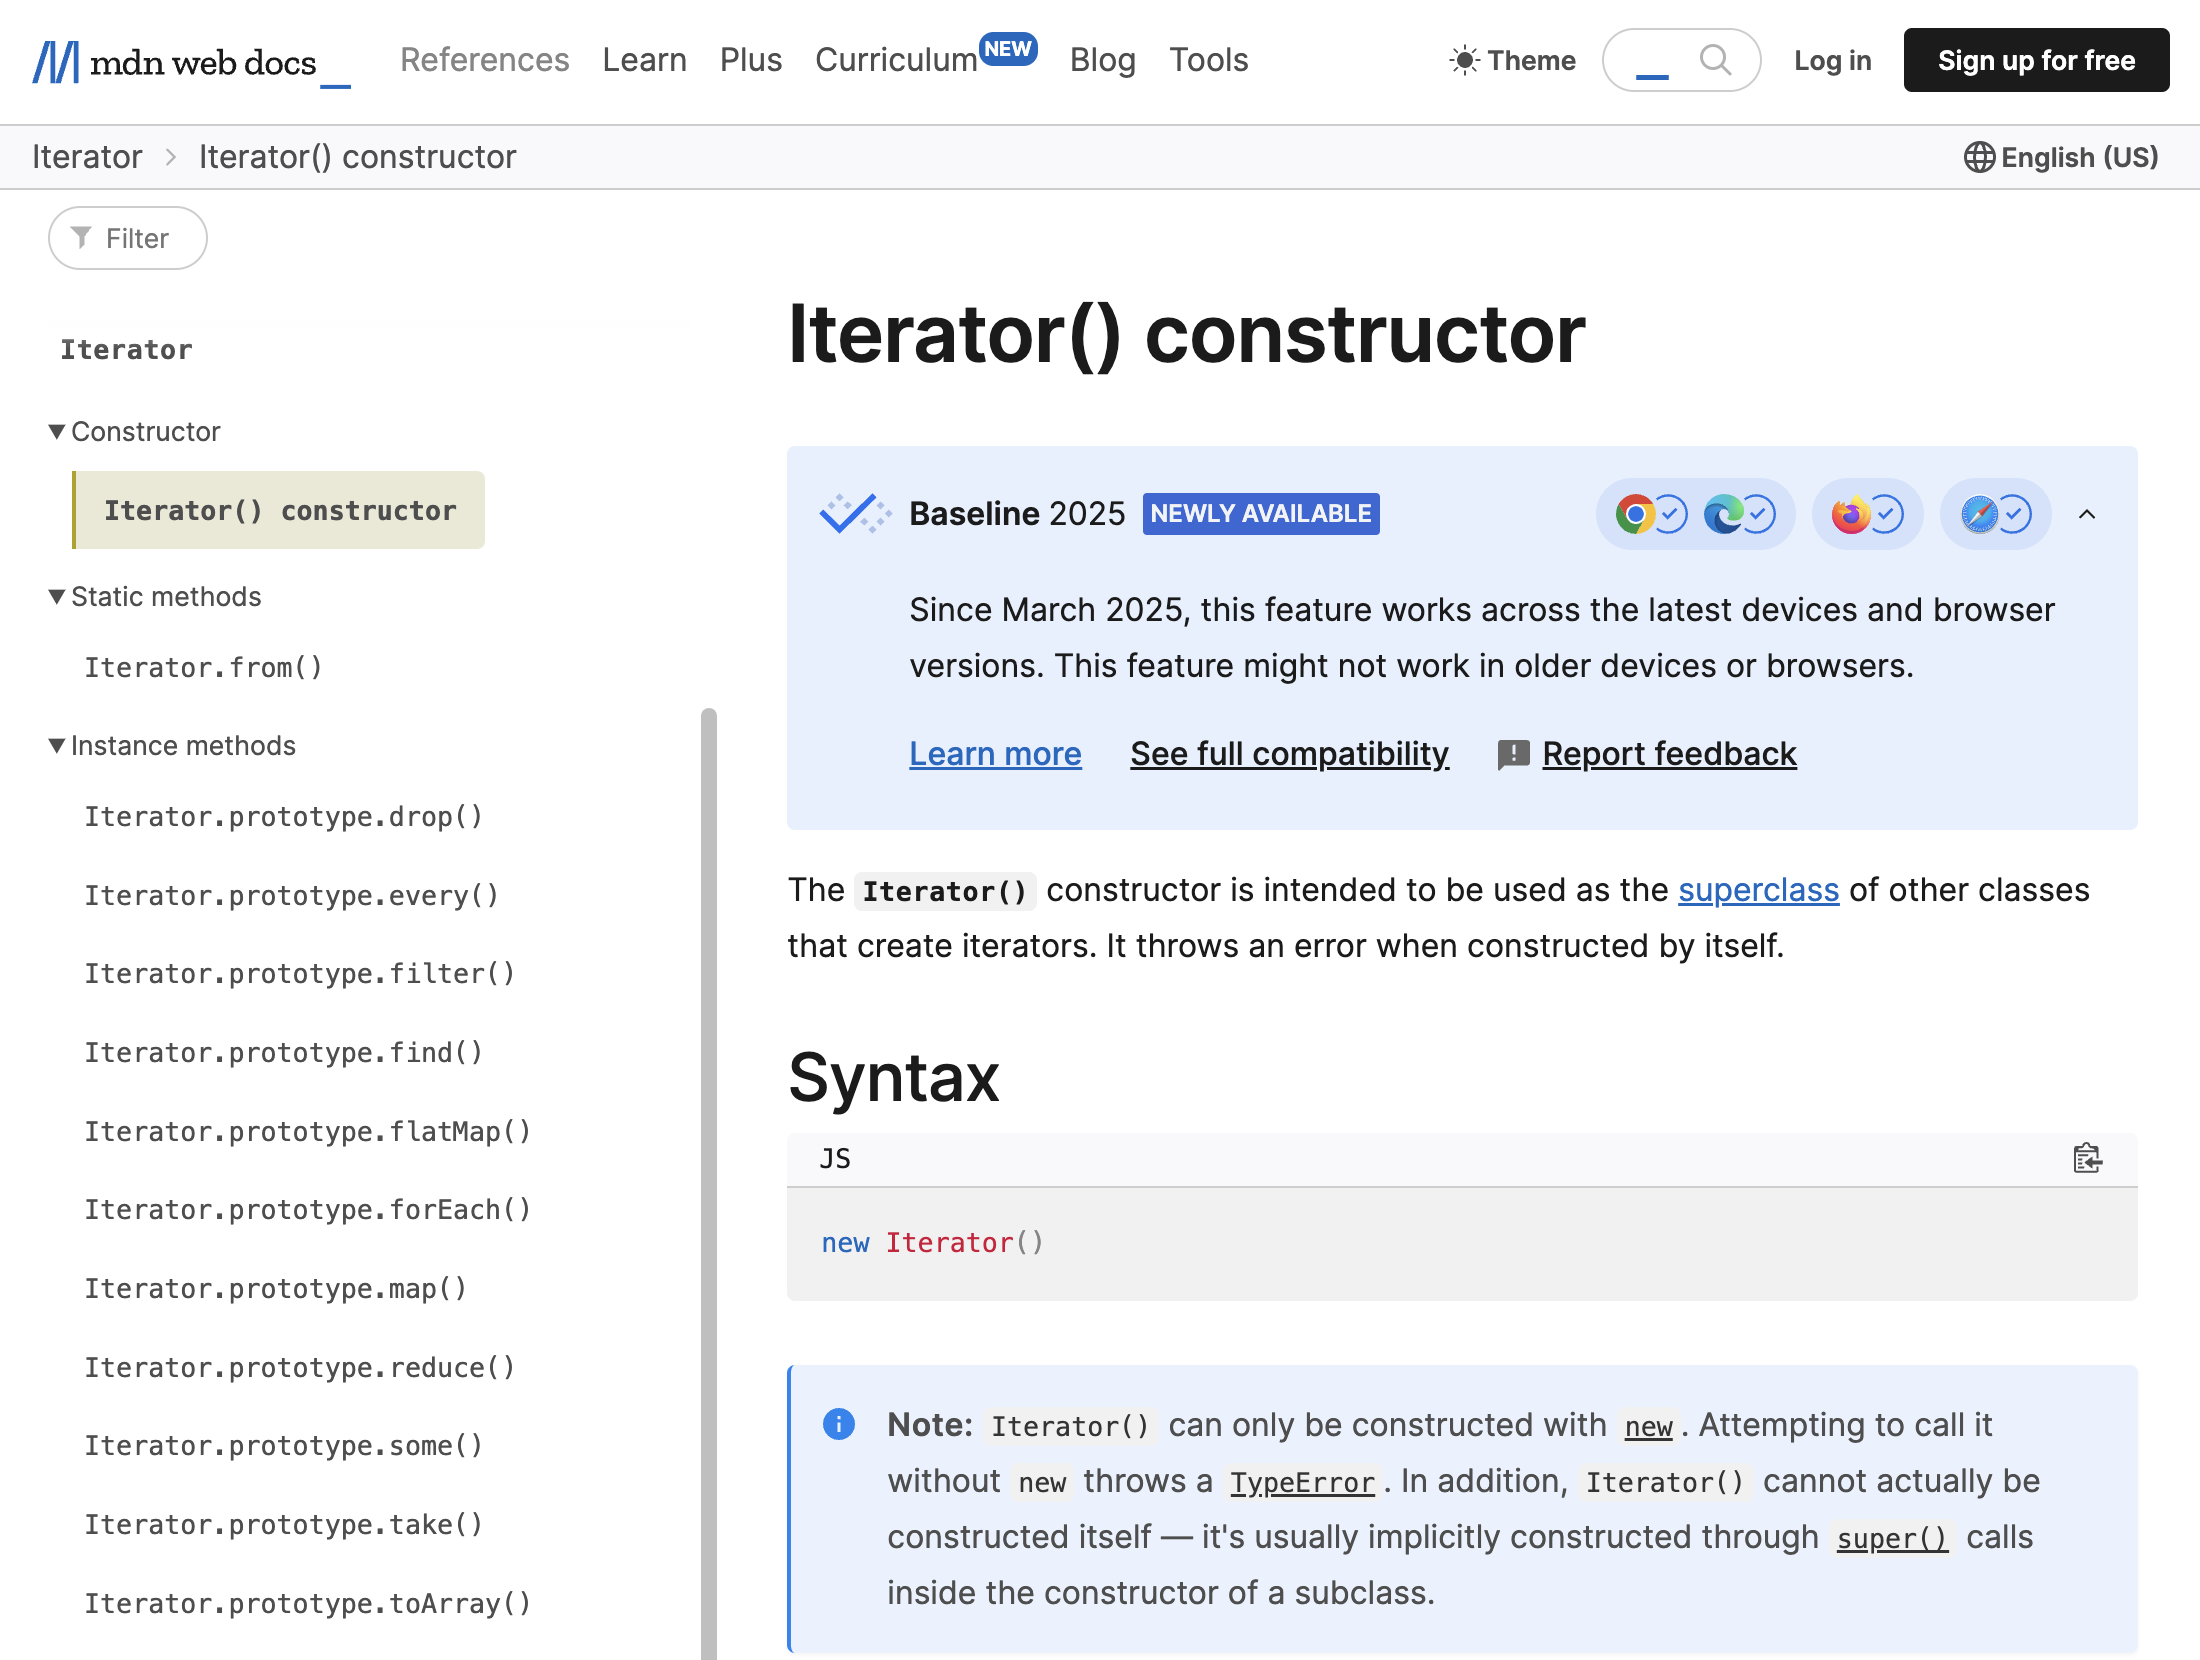Screen dimensions: 2200x1660
Task: Select Iterator() constructor in sidebar
Action: (280, 510)
